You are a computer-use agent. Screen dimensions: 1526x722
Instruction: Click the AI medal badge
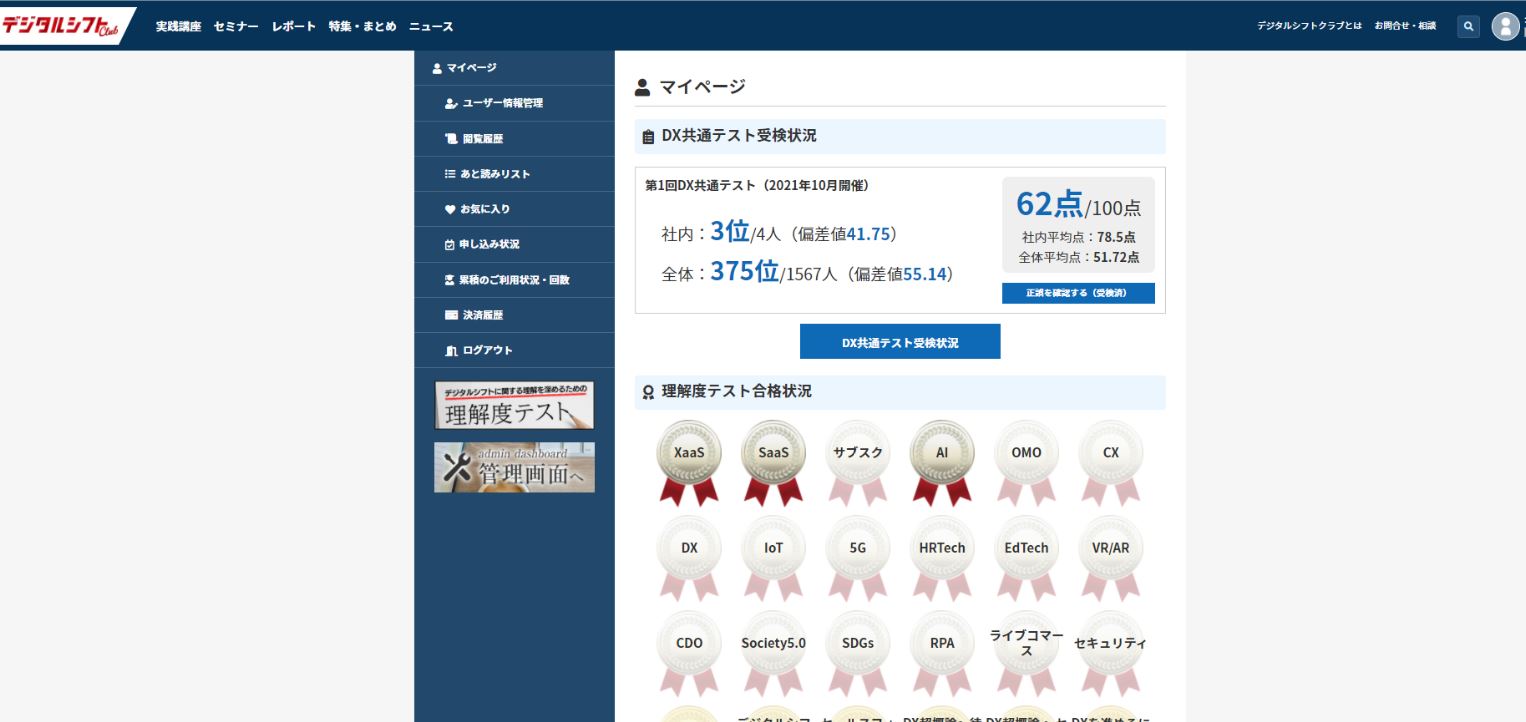(x=942, y=453)
